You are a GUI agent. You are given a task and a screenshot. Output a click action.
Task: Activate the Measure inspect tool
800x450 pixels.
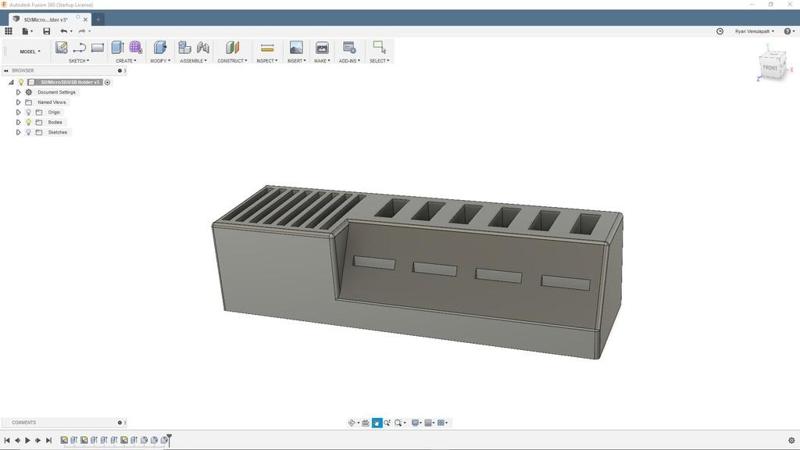click(267, 48)
